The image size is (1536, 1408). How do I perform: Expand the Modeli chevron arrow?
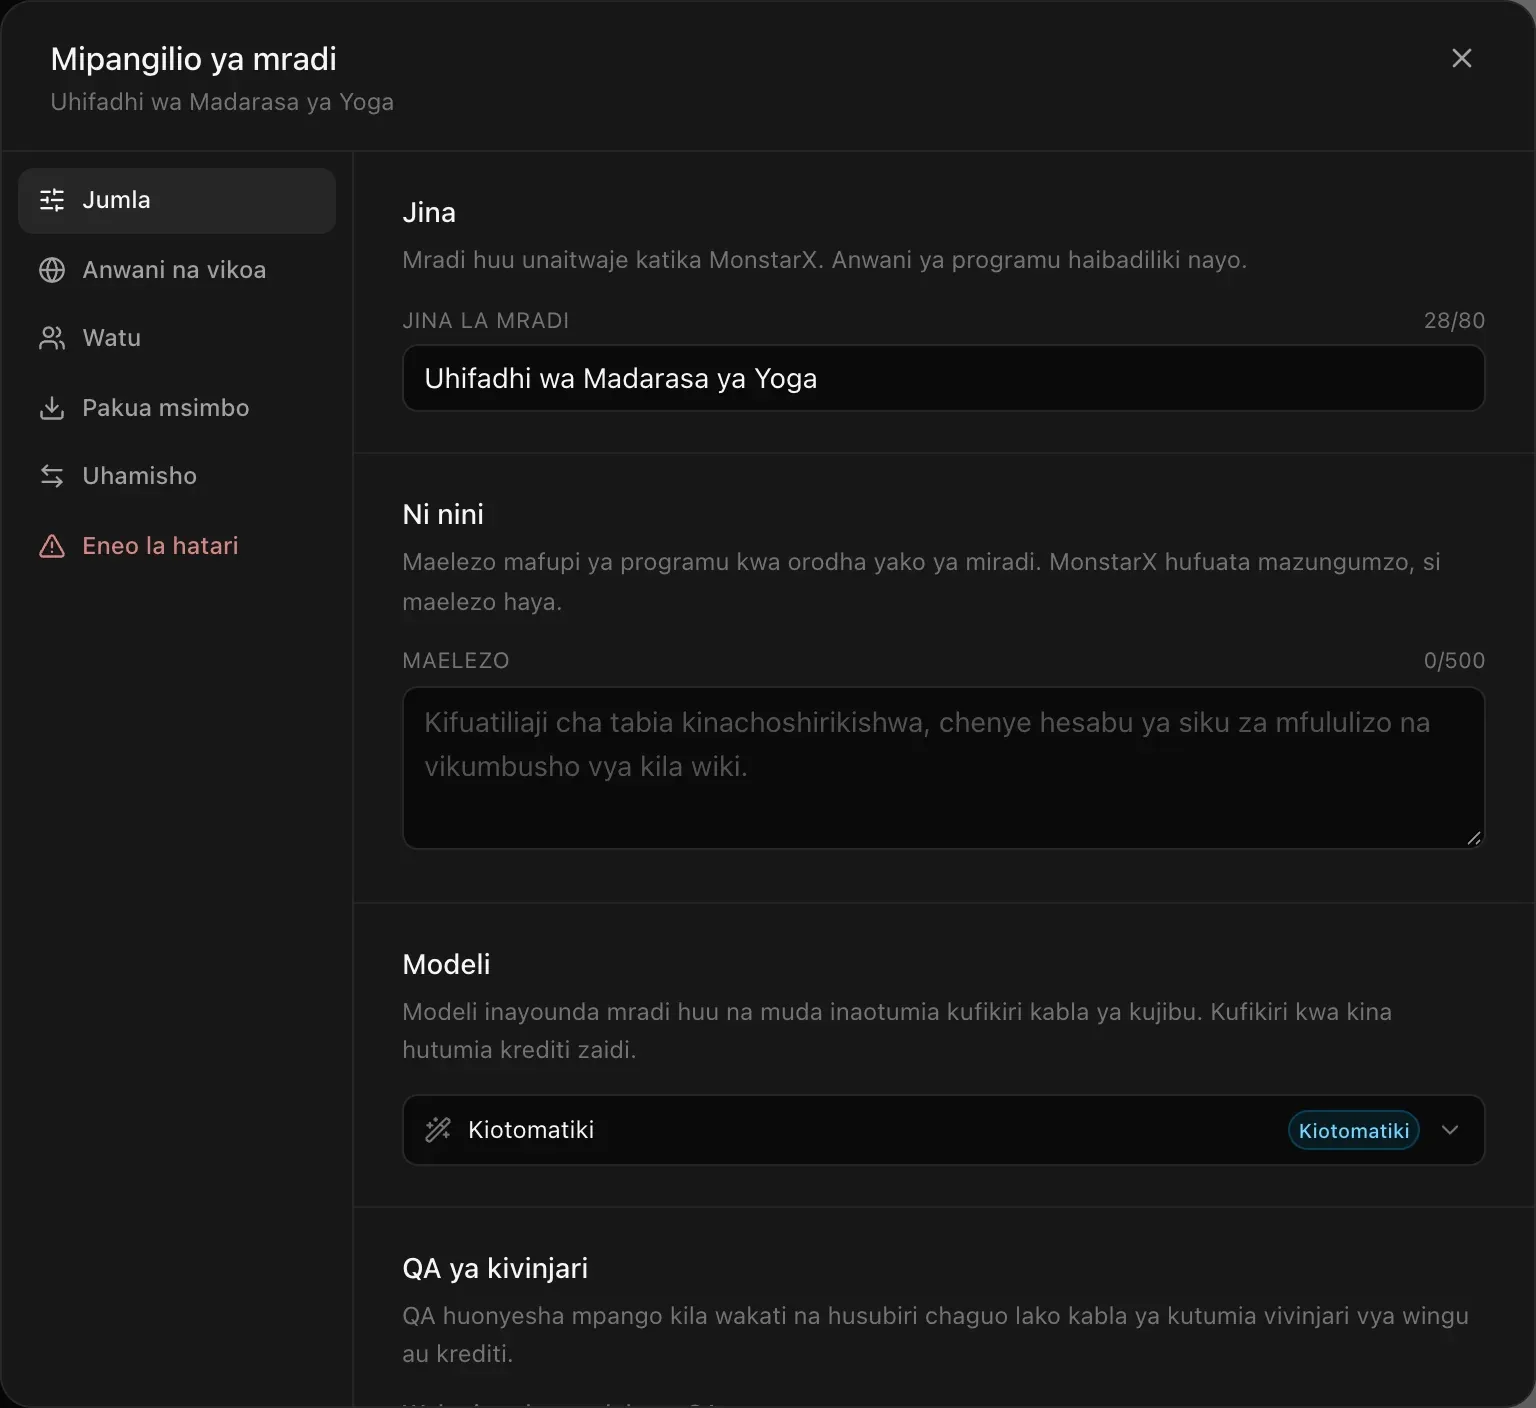click(1450, 1130)
